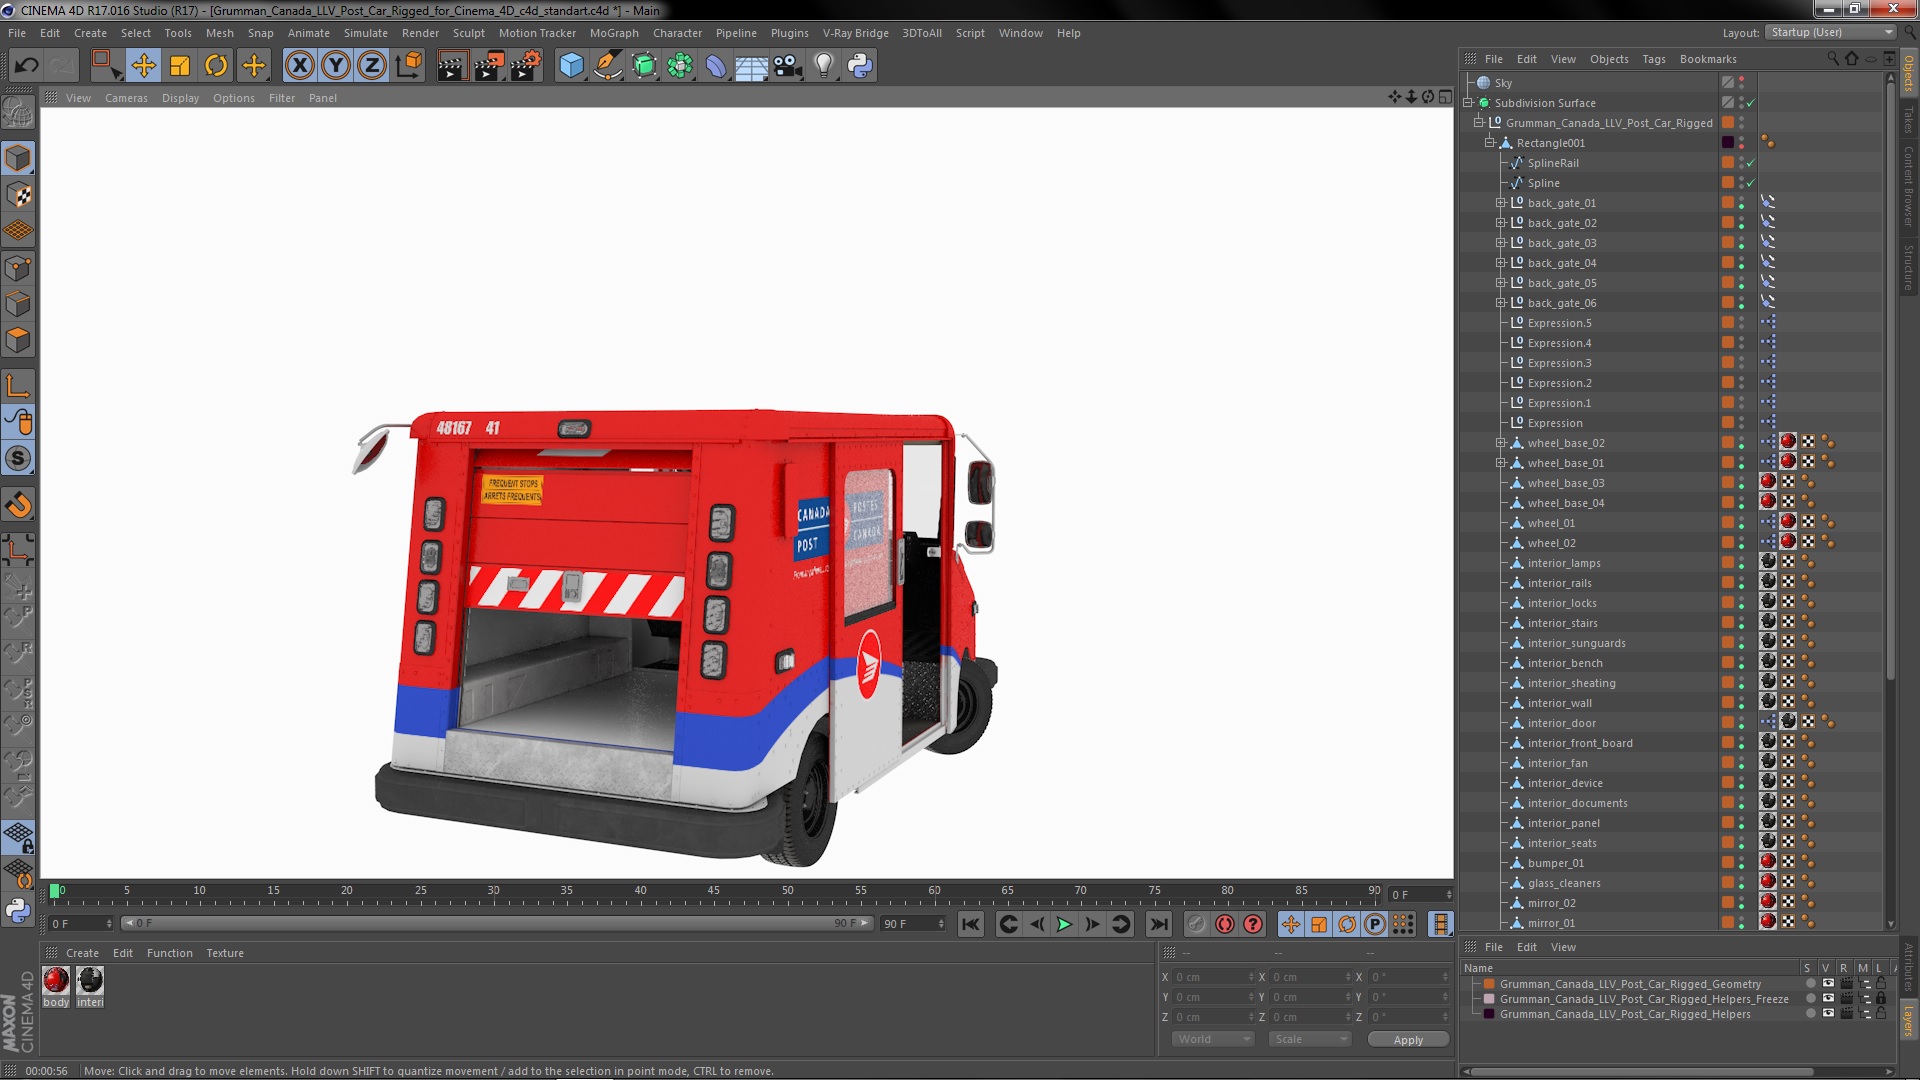
Task: Click Render View clapperboard icon
Action: [x=452, y=66]
